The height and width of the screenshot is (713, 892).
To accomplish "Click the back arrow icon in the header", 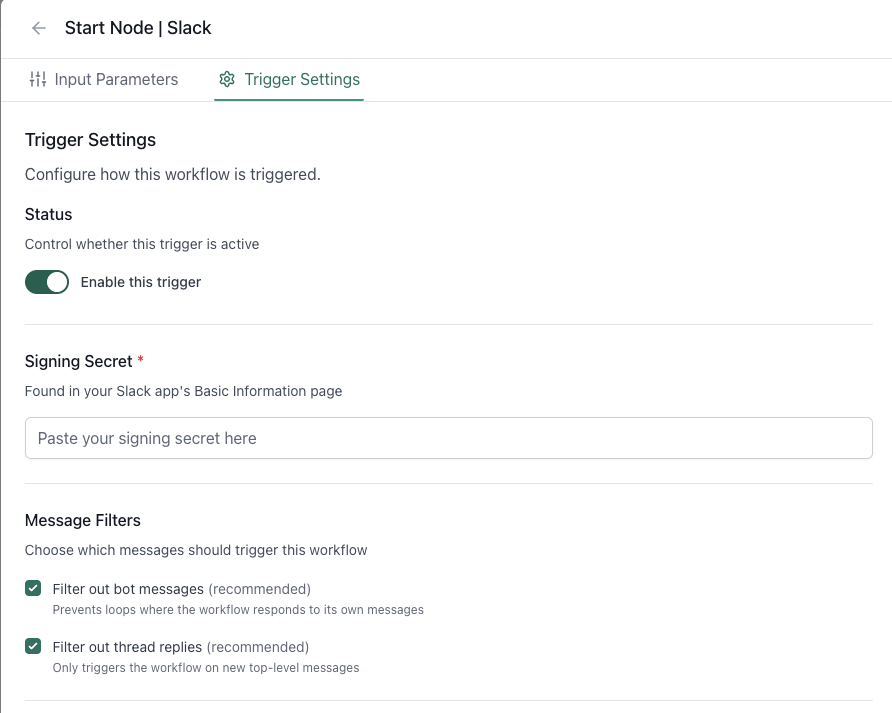I will coord(38,28).
